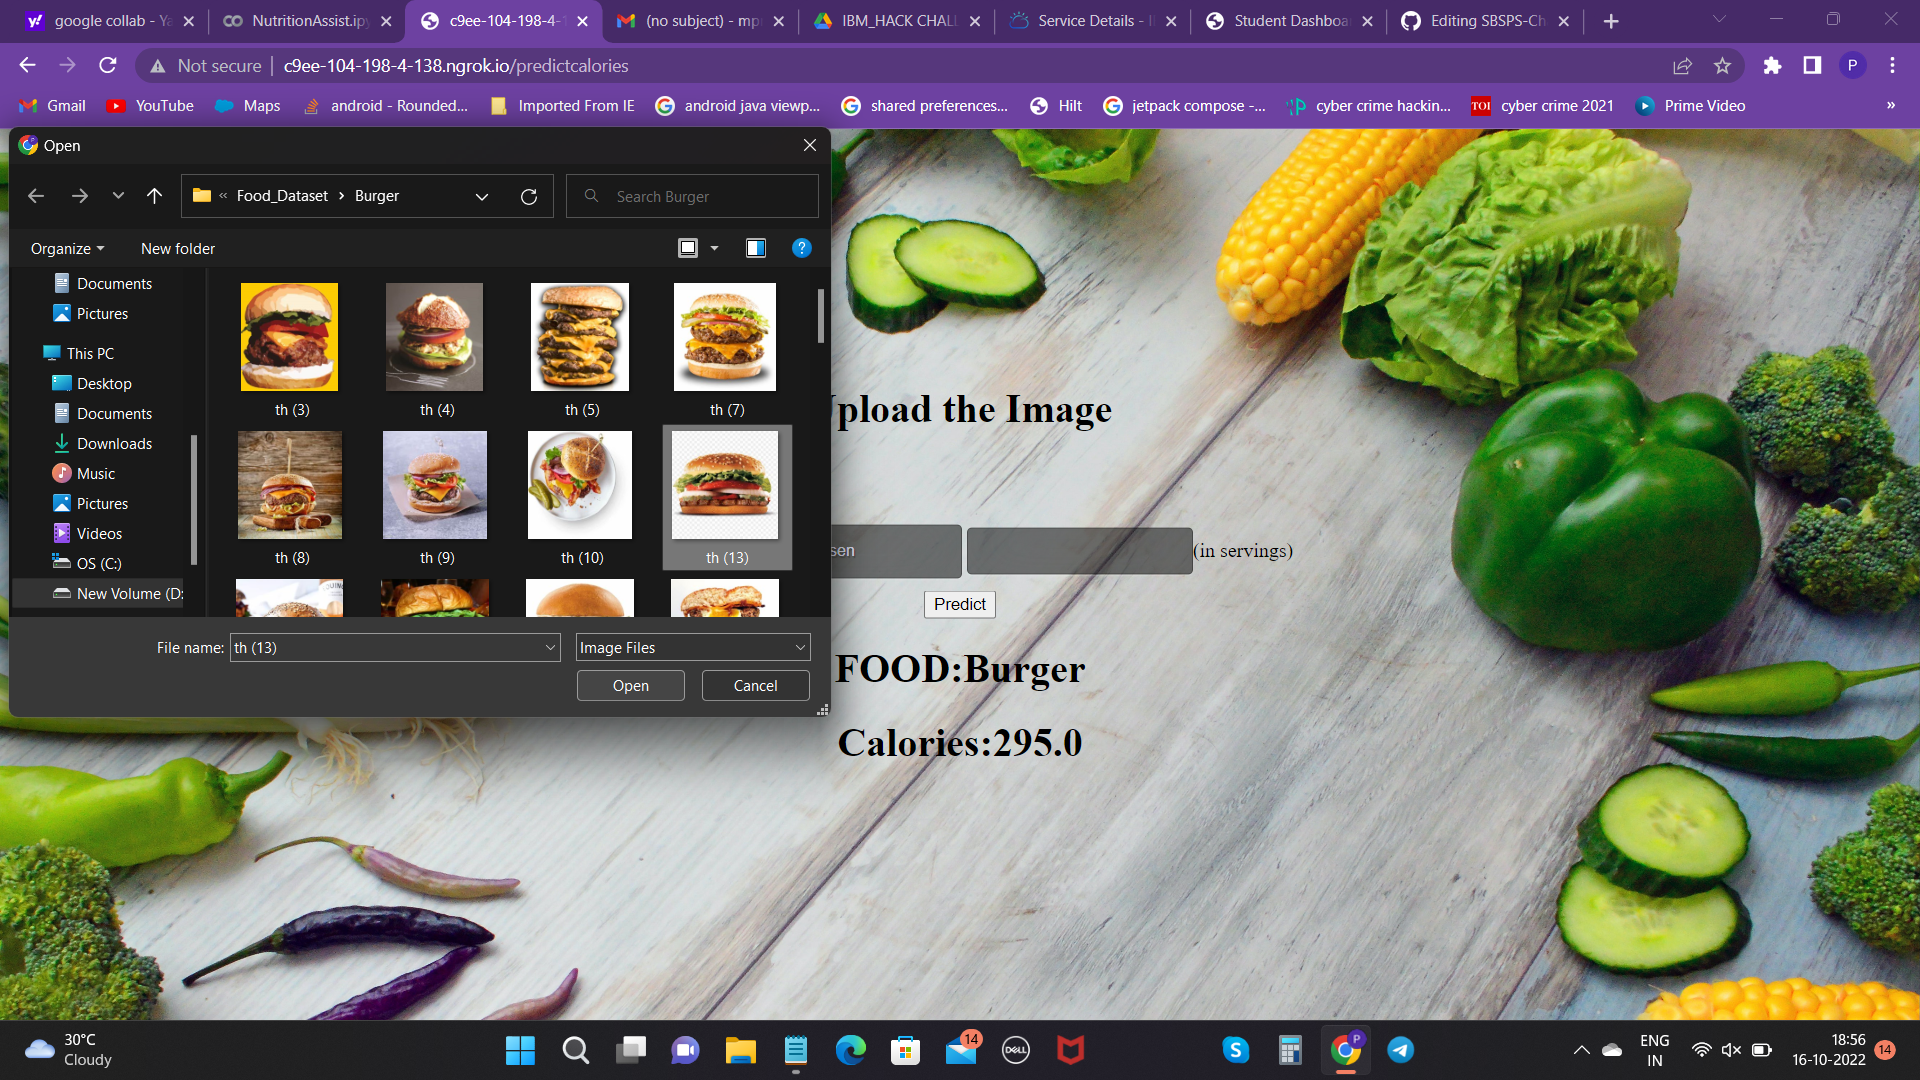
Task: Go up one folder level in dialog
Action: pos(154,196)
